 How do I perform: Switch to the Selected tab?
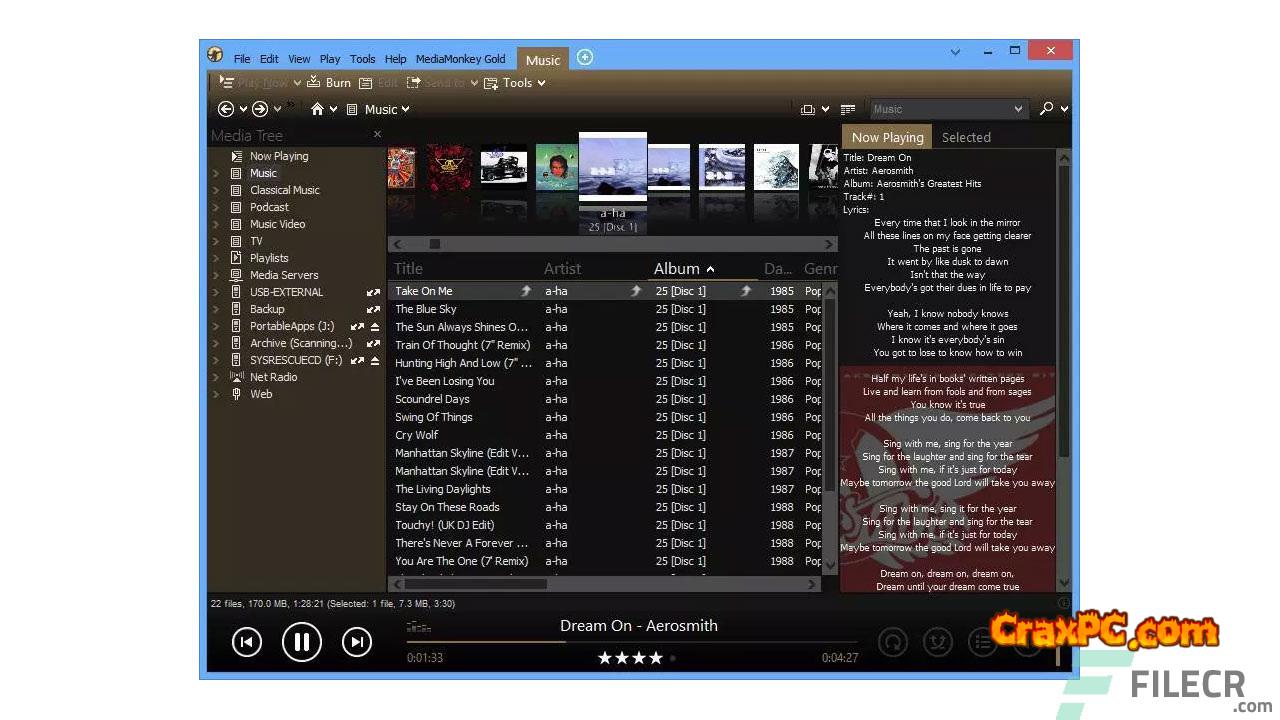pyautogui.click(x=966, y=137)
